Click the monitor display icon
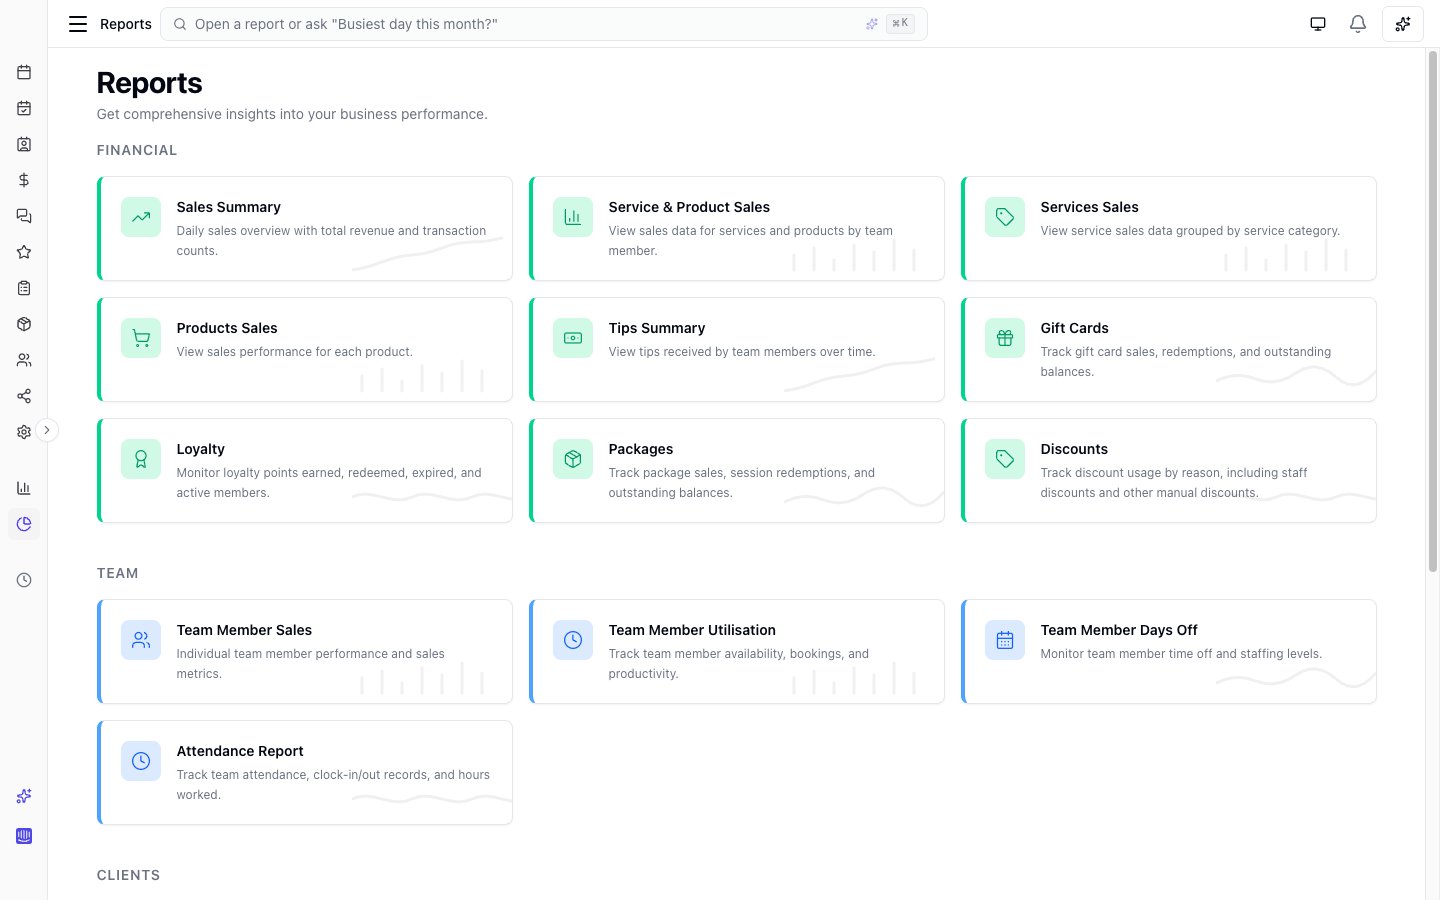The height and width of the screenshot is (900, 1440). (x=1318, y=24)
